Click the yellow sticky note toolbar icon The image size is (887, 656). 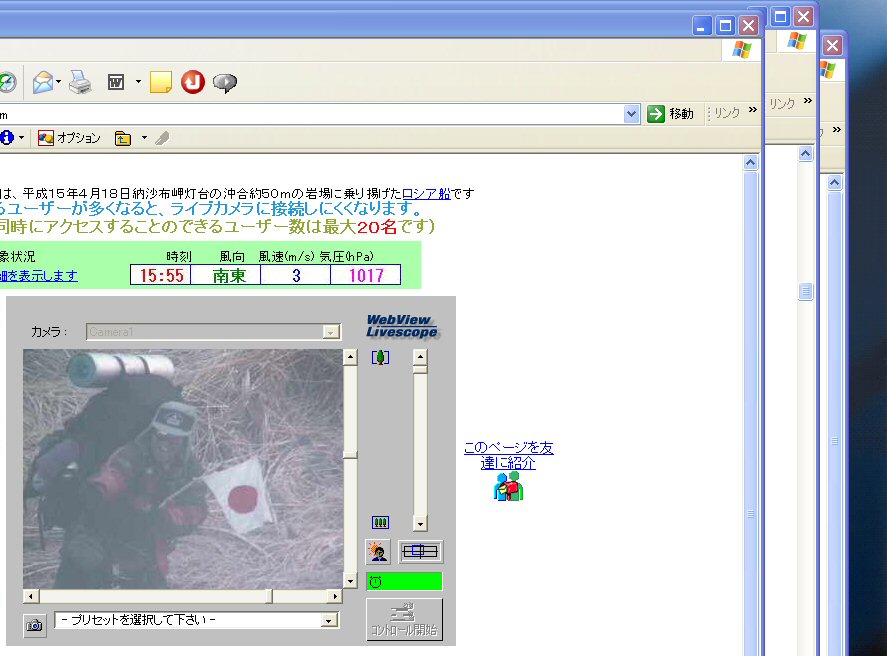click(x=160, y=82)
